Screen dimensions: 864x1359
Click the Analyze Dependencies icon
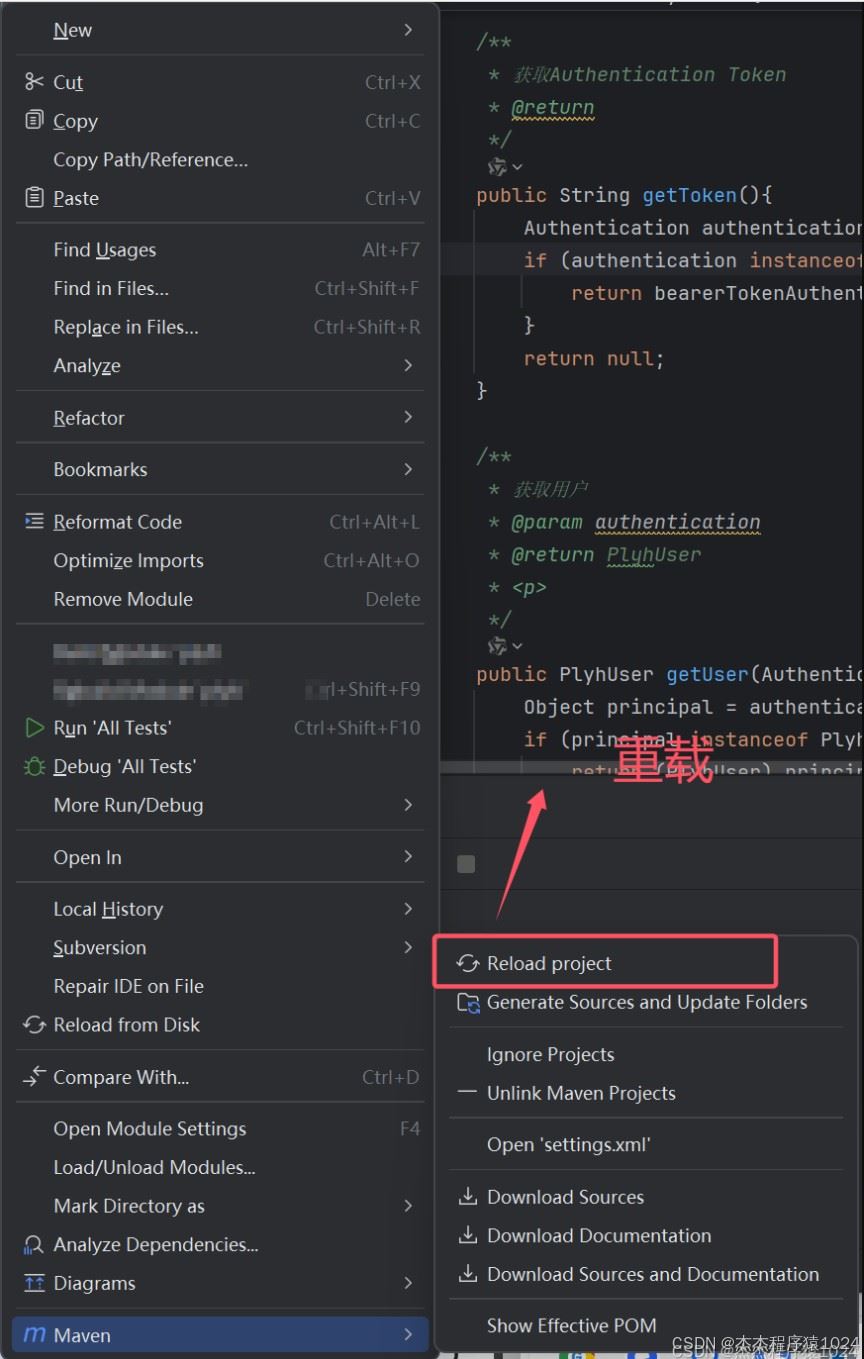[34, 1245]
